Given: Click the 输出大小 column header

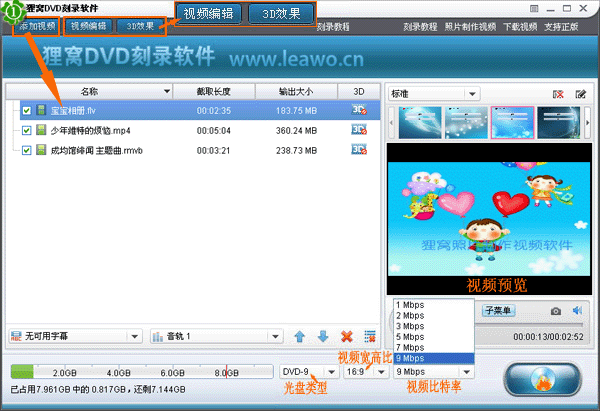Looking at the screenshot, I should click(x=296, y=92).
